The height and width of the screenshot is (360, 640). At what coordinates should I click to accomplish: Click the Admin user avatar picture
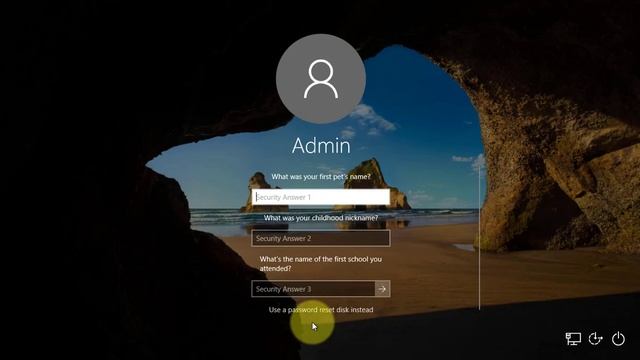point(321,79)
